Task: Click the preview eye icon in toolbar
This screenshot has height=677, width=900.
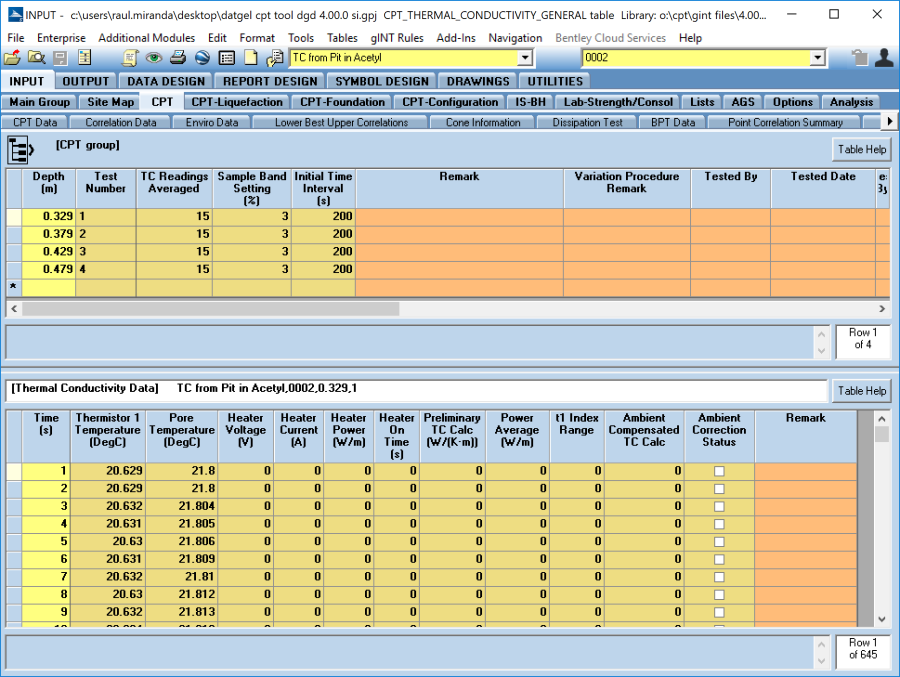Action: [156, 58]
